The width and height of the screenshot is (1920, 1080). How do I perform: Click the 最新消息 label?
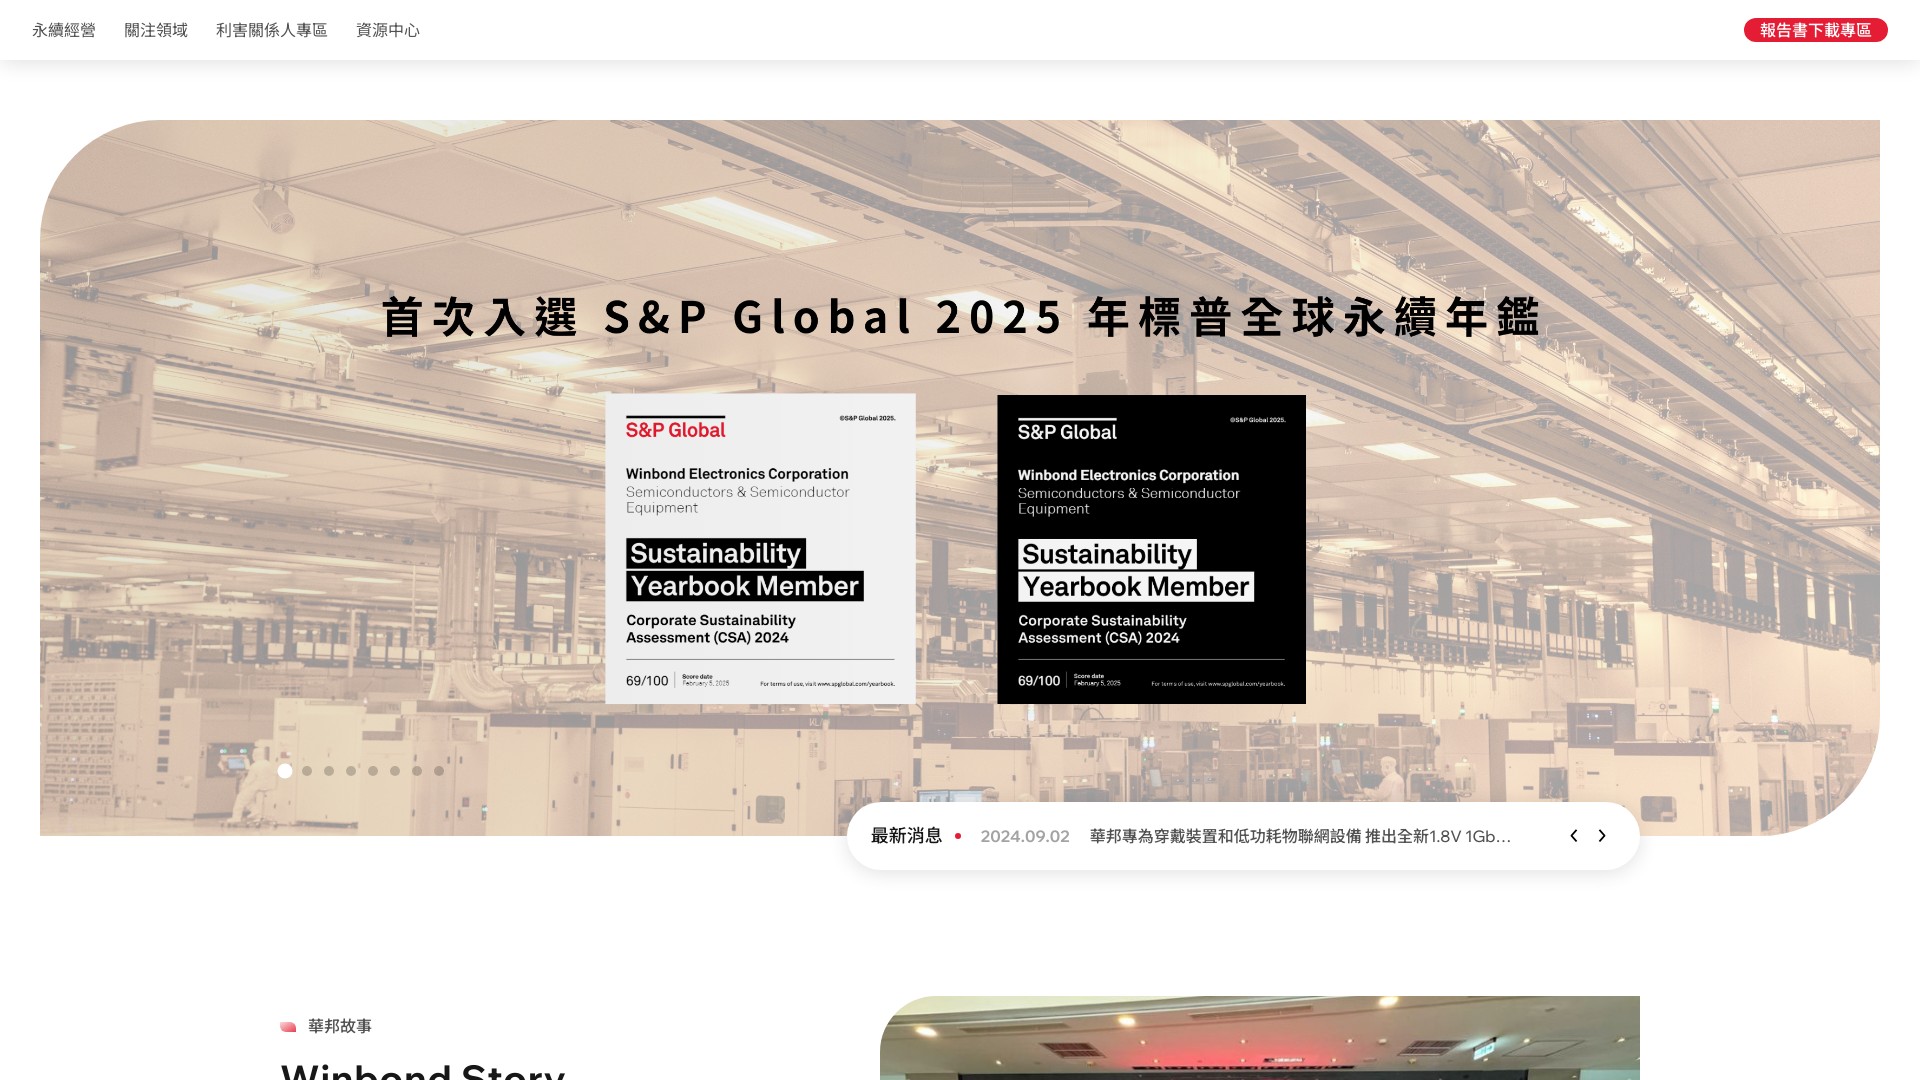pyautogui.click(x=906, y=836)
